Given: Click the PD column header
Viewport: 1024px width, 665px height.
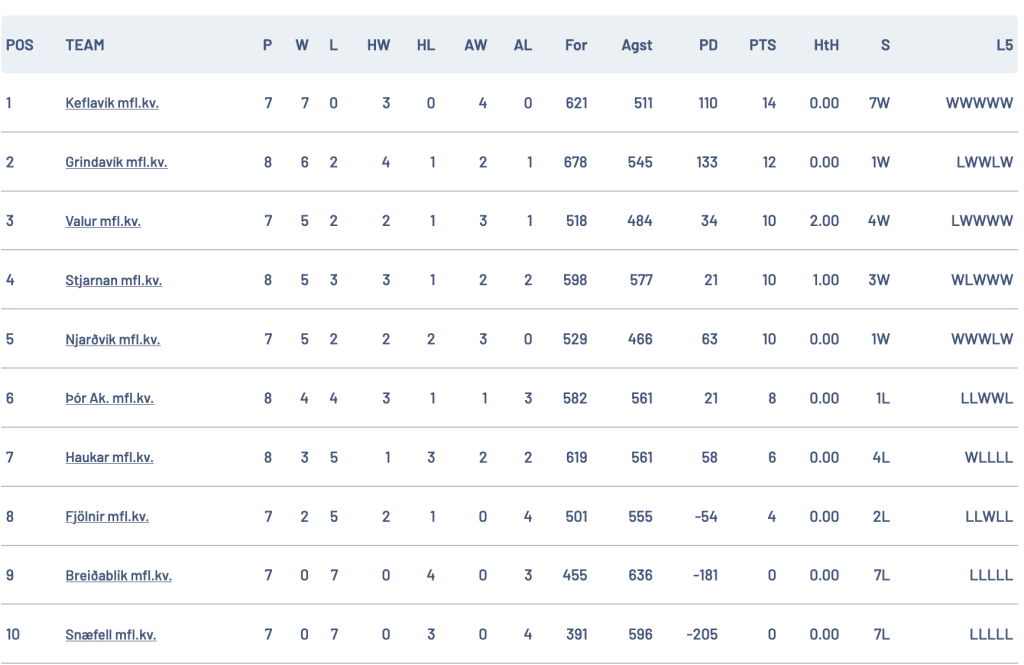Looking at the screenshot, I should click(x=708, y=45).
